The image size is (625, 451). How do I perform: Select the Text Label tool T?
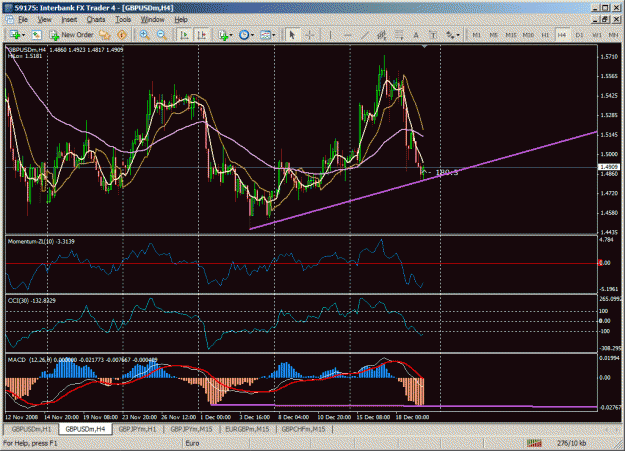pyautogui.click(x=433, y=35)
